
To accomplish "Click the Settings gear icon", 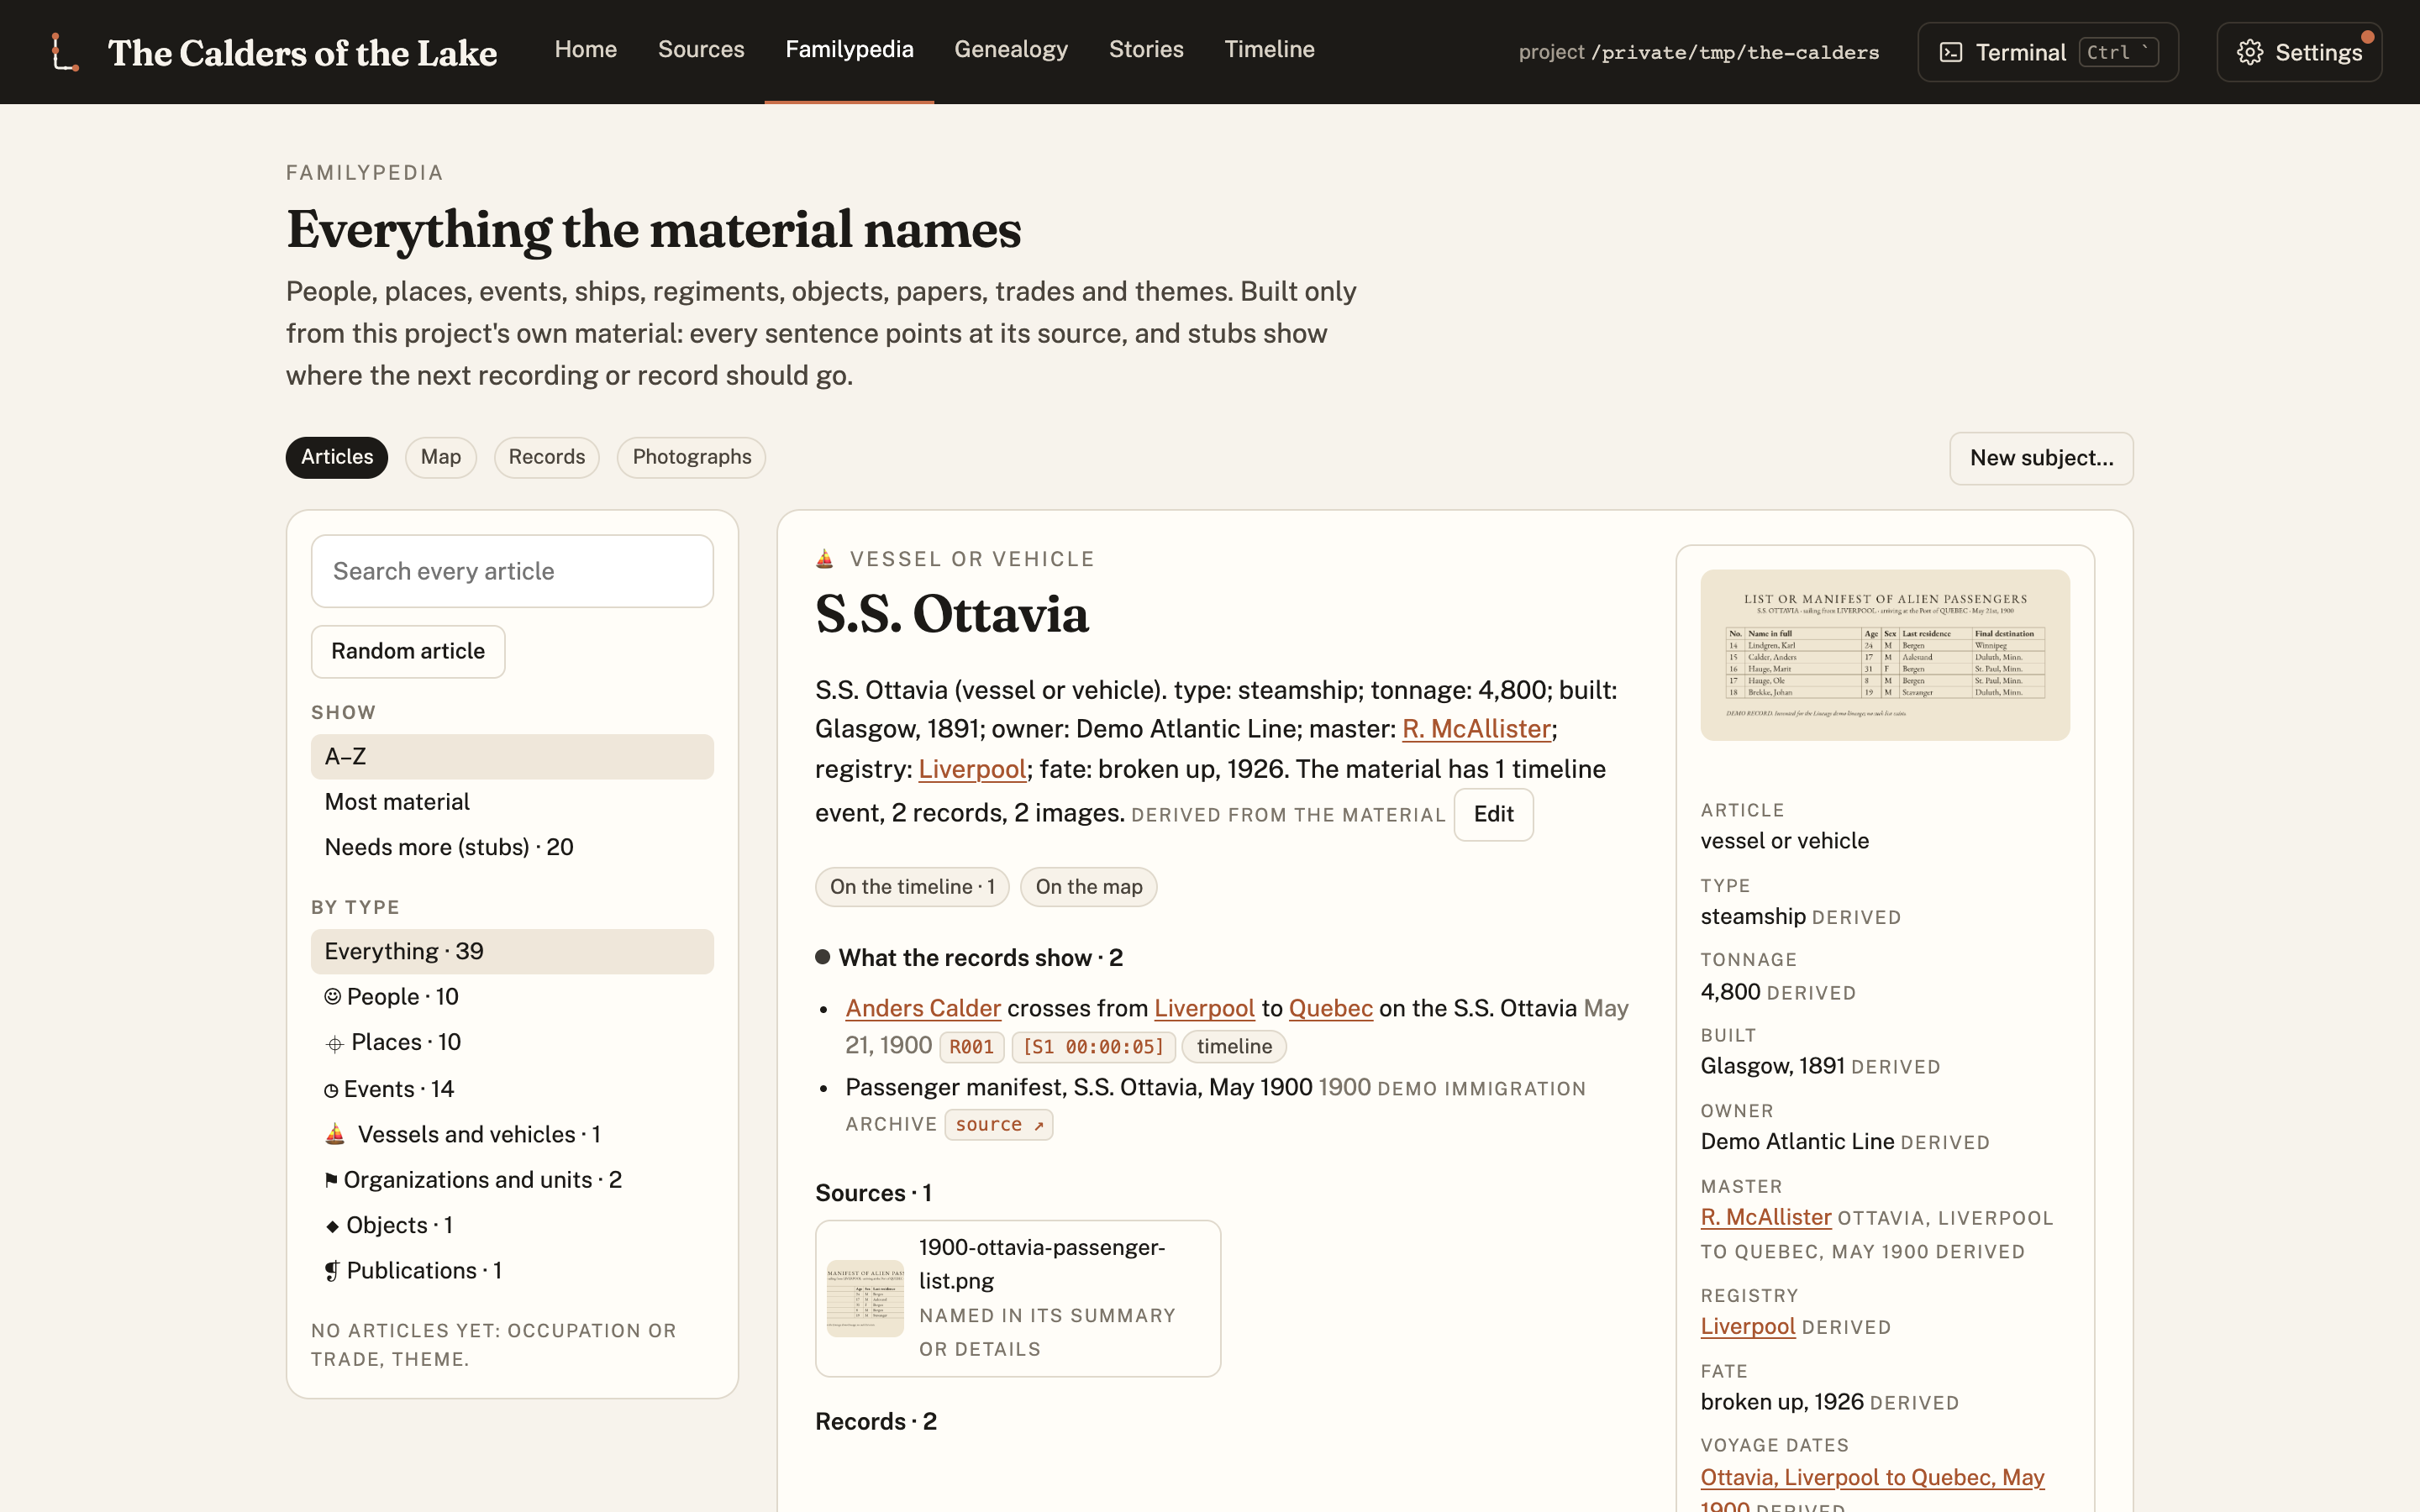I will [2249, 52].
